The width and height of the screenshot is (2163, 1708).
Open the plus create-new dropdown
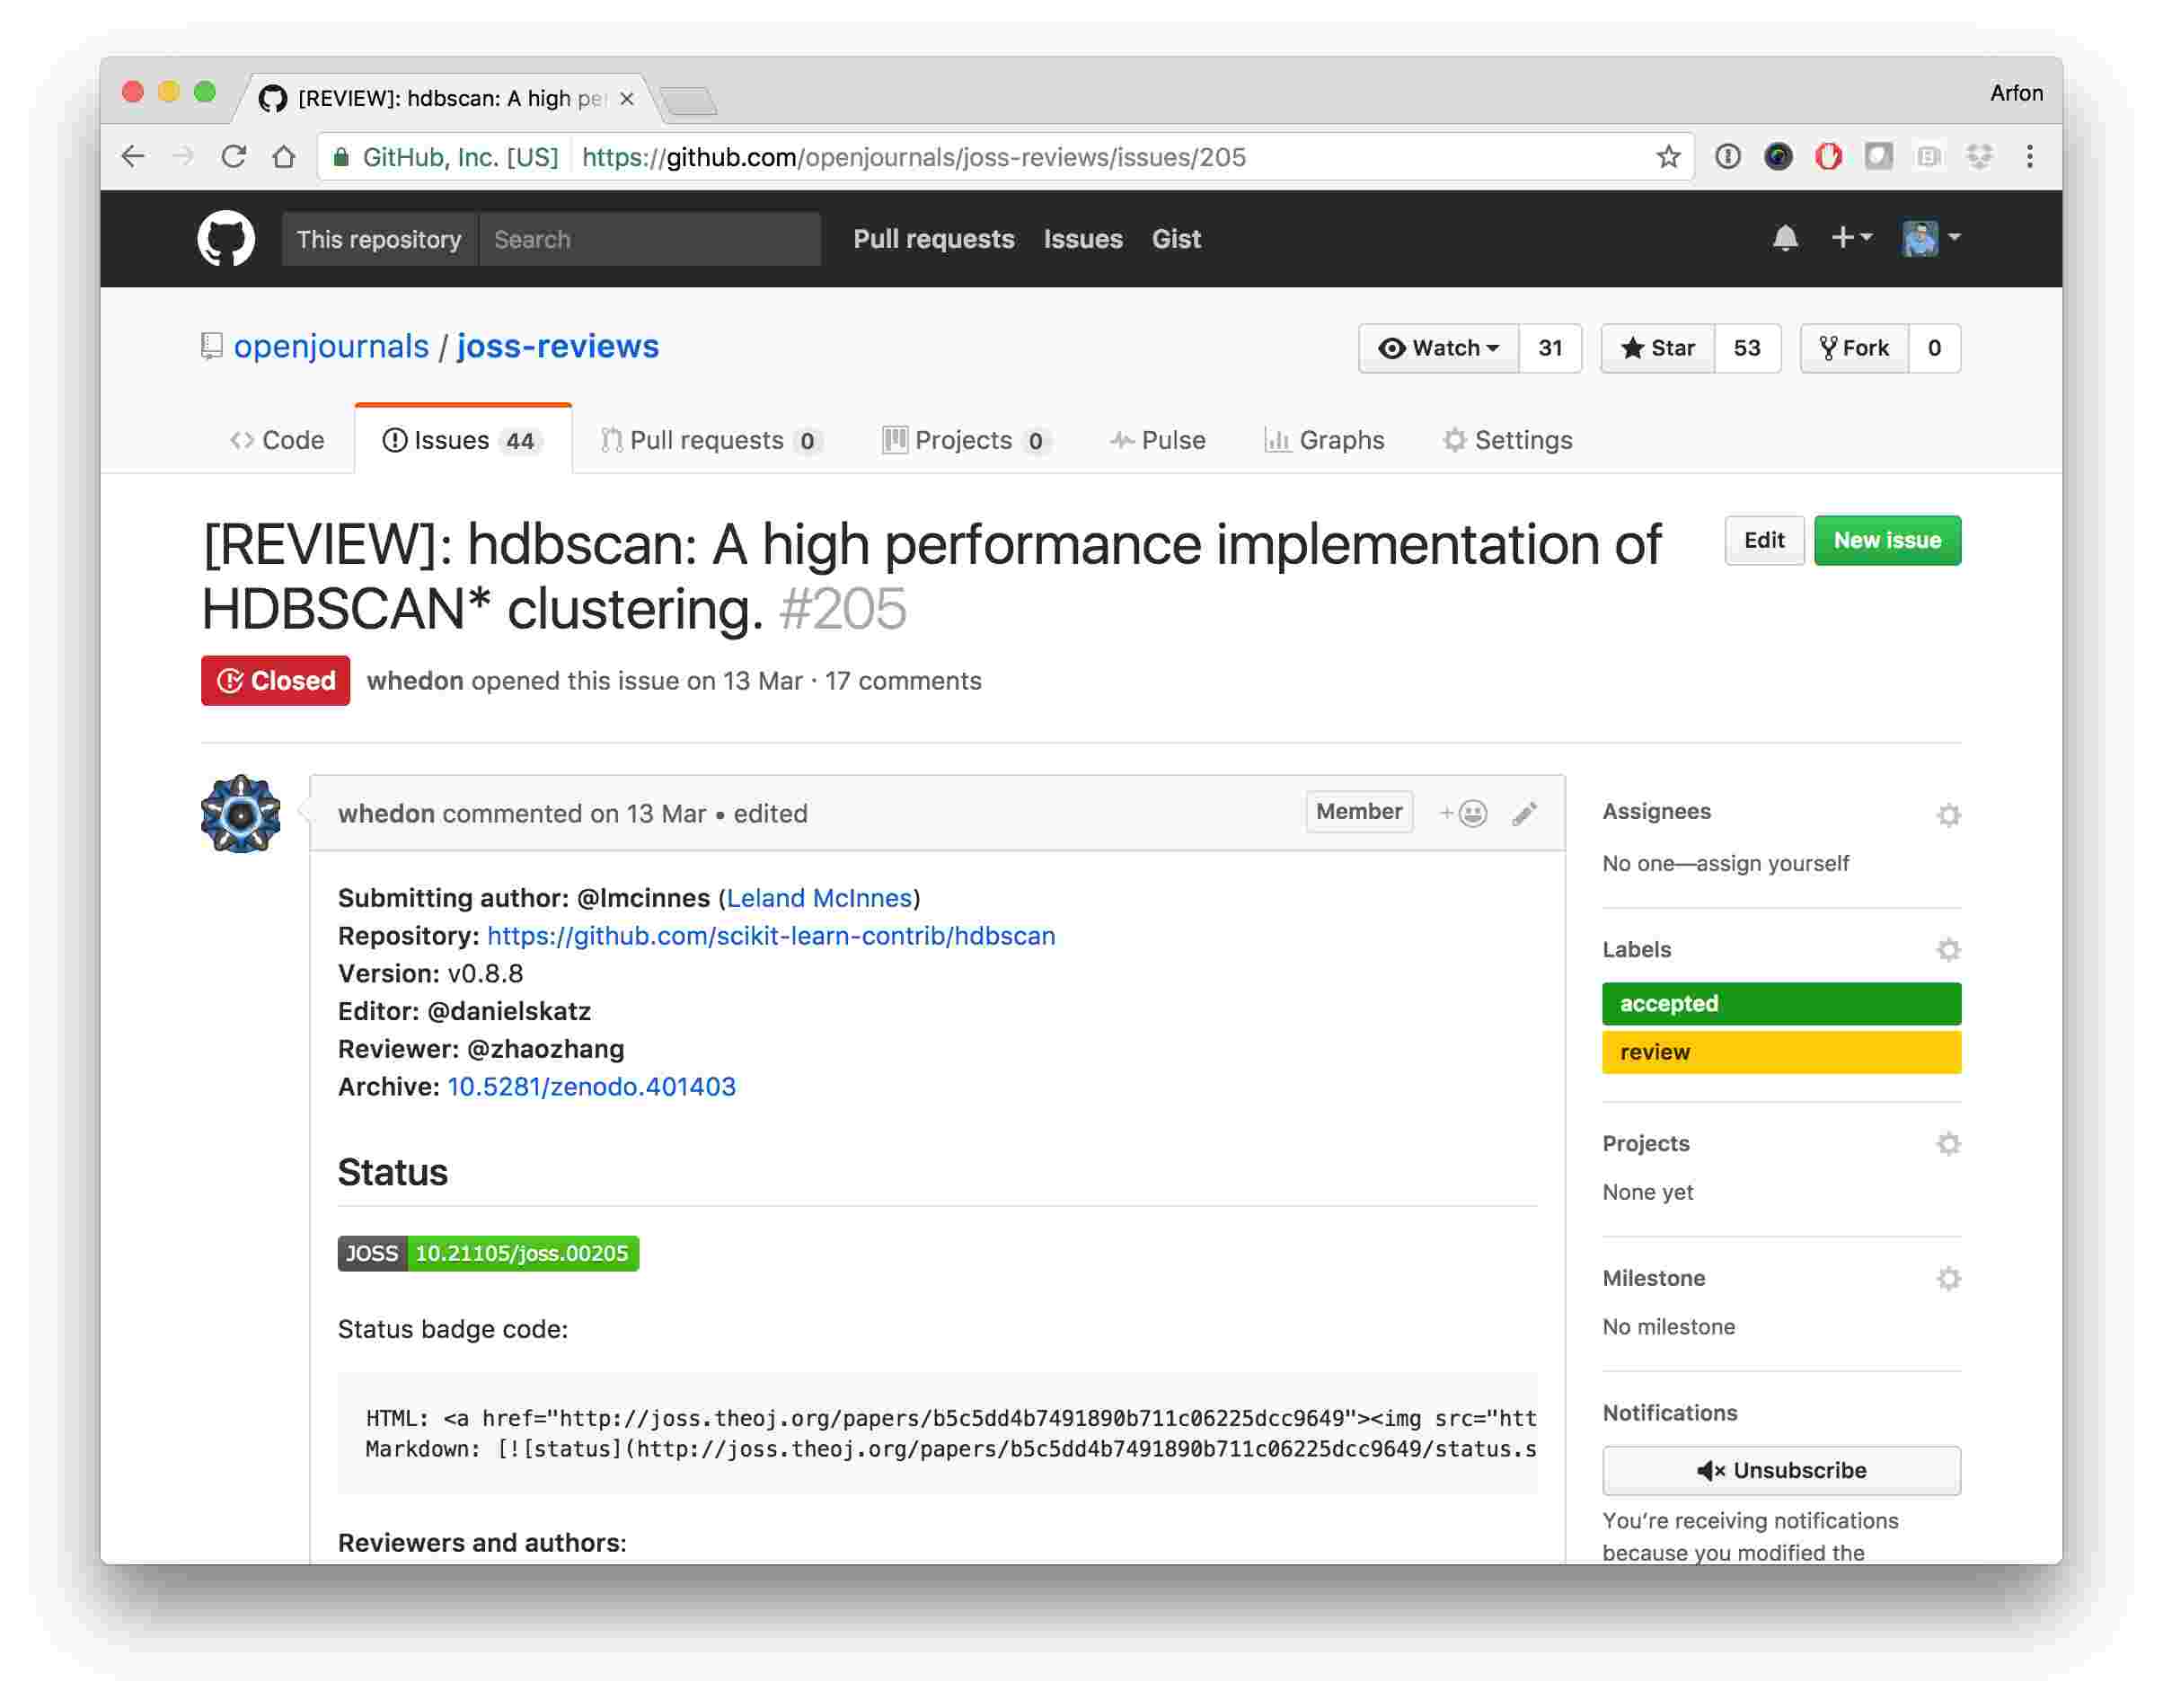coord(1851,238)
